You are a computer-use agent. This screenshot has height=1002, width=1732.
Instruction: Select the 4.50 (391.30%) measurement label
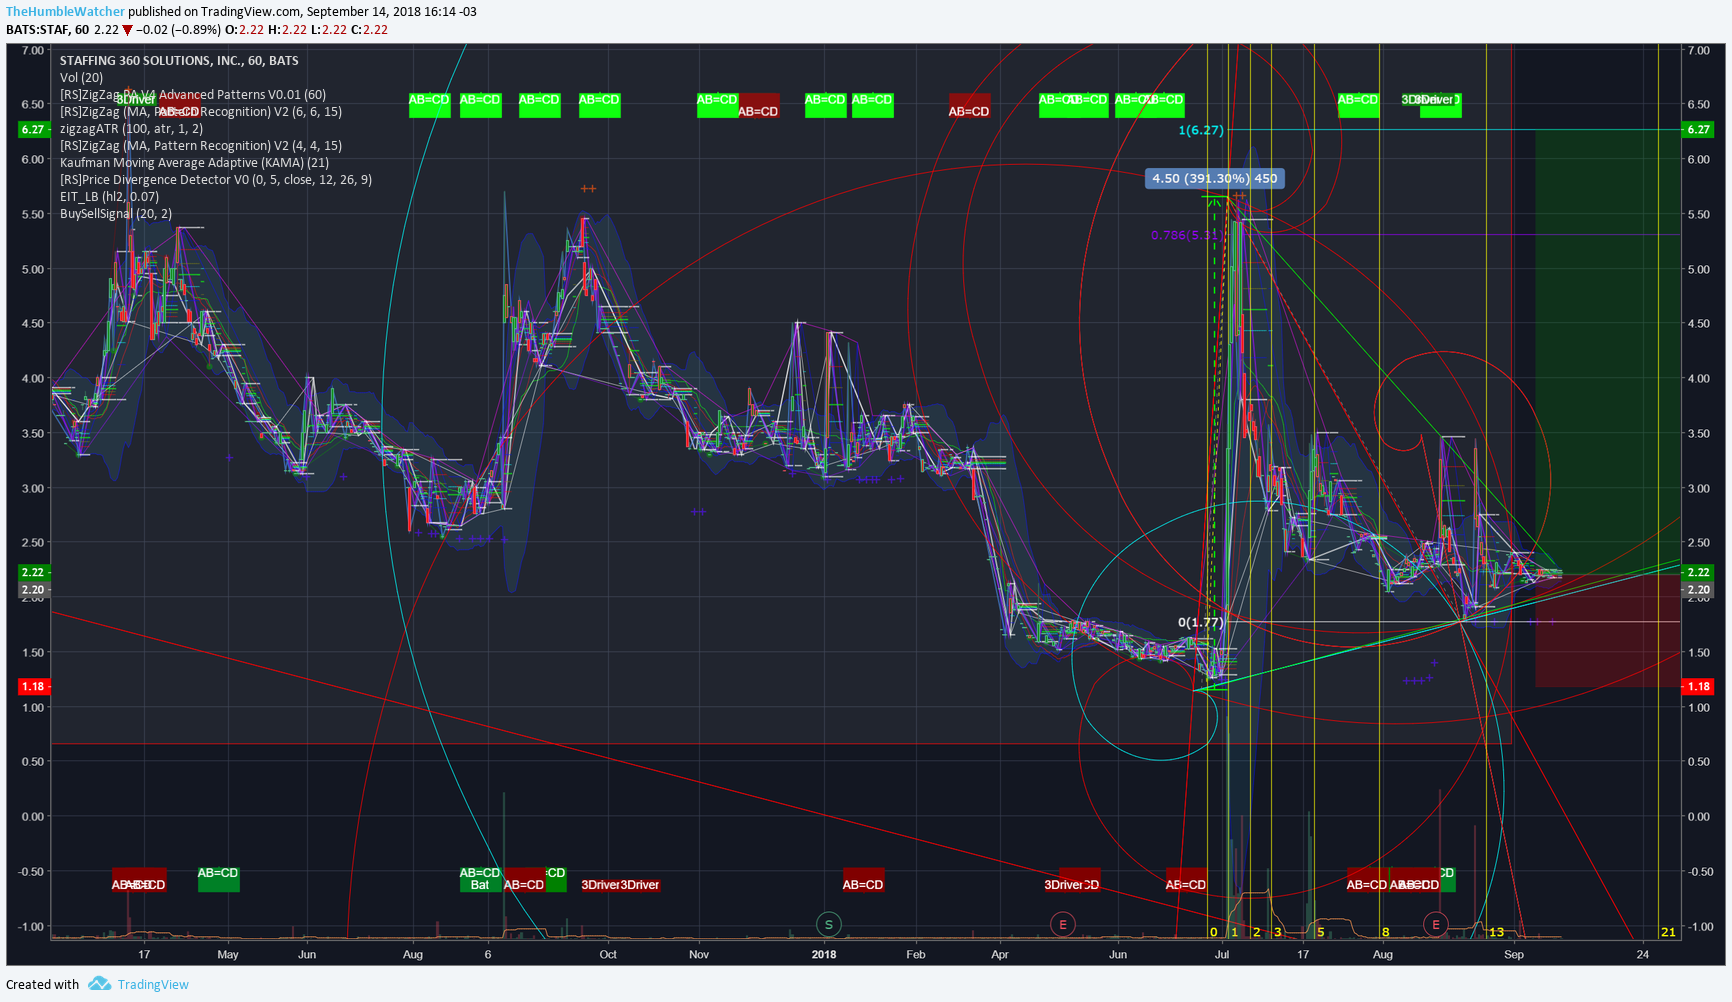1215,179
